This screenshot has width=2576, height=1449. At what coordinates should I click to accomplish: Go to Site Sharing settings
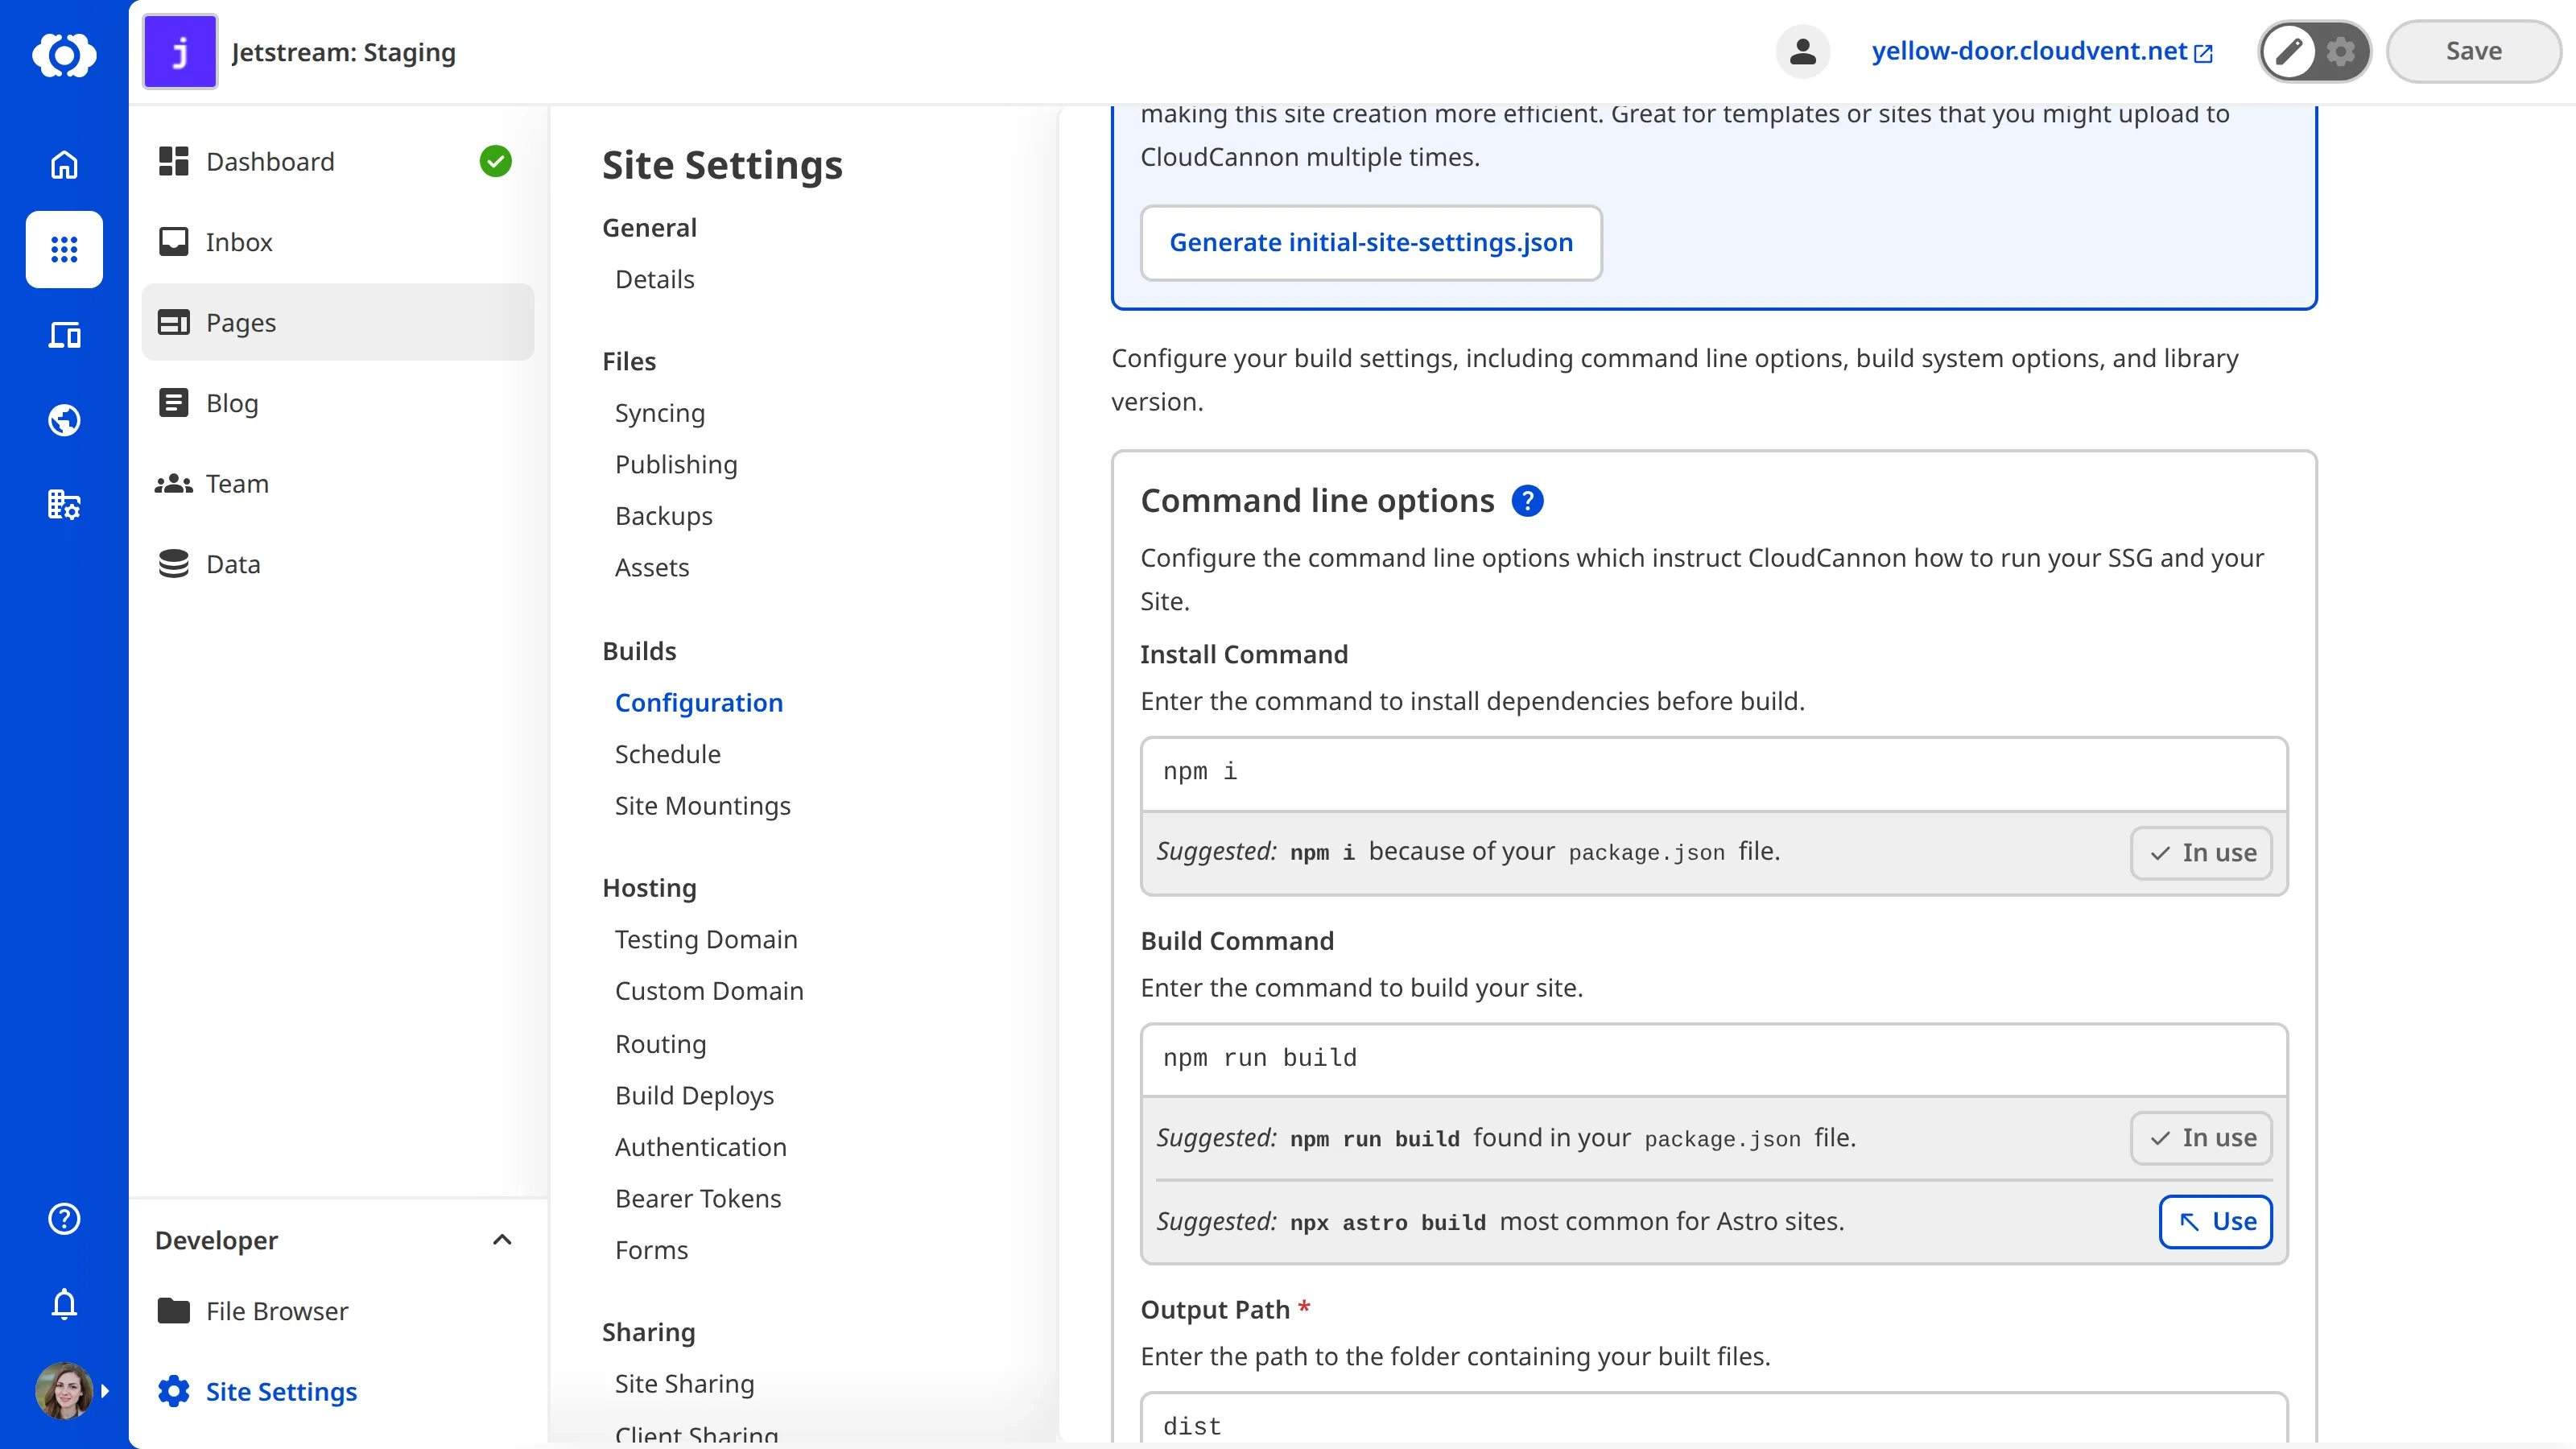(684, 1384)
